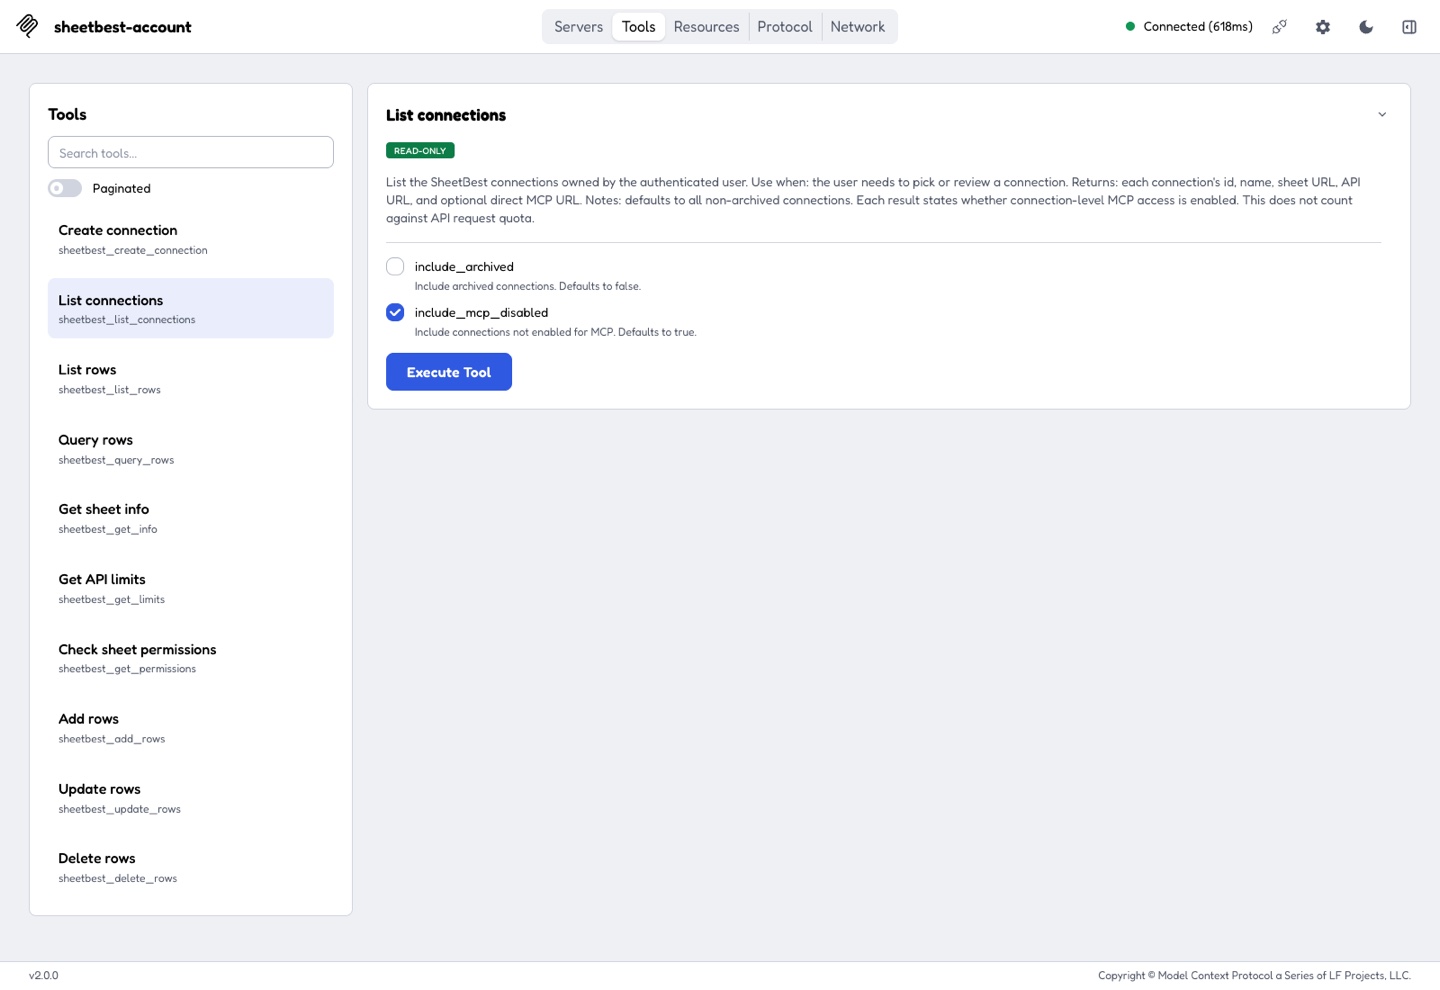The width and height of the screenshot is (1440, 990).
Task: Click the Connected (618ms) status text
Action: (1198, 27)
